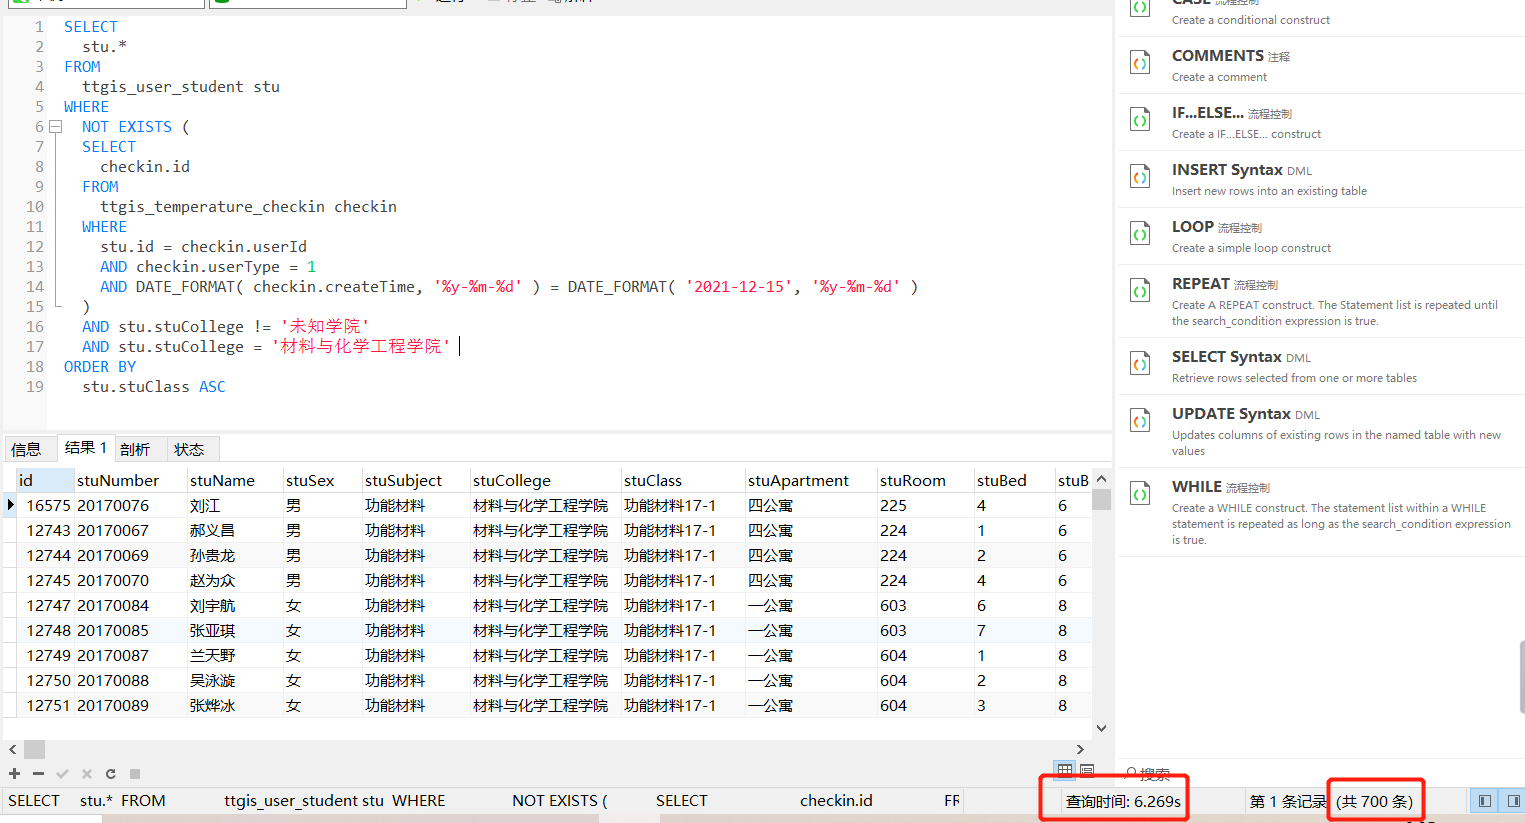The image size is (1525, 823).
Task: Switch to grid view icon
Action: click(1065, 770)
